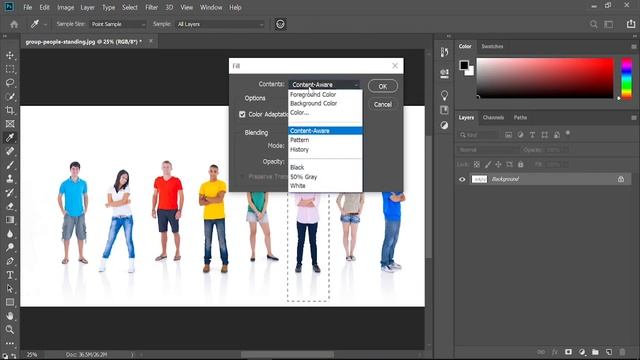Expand the layer blend mode dropdown
The height and width of the screenshot is (360, 640).
(487, 150)
